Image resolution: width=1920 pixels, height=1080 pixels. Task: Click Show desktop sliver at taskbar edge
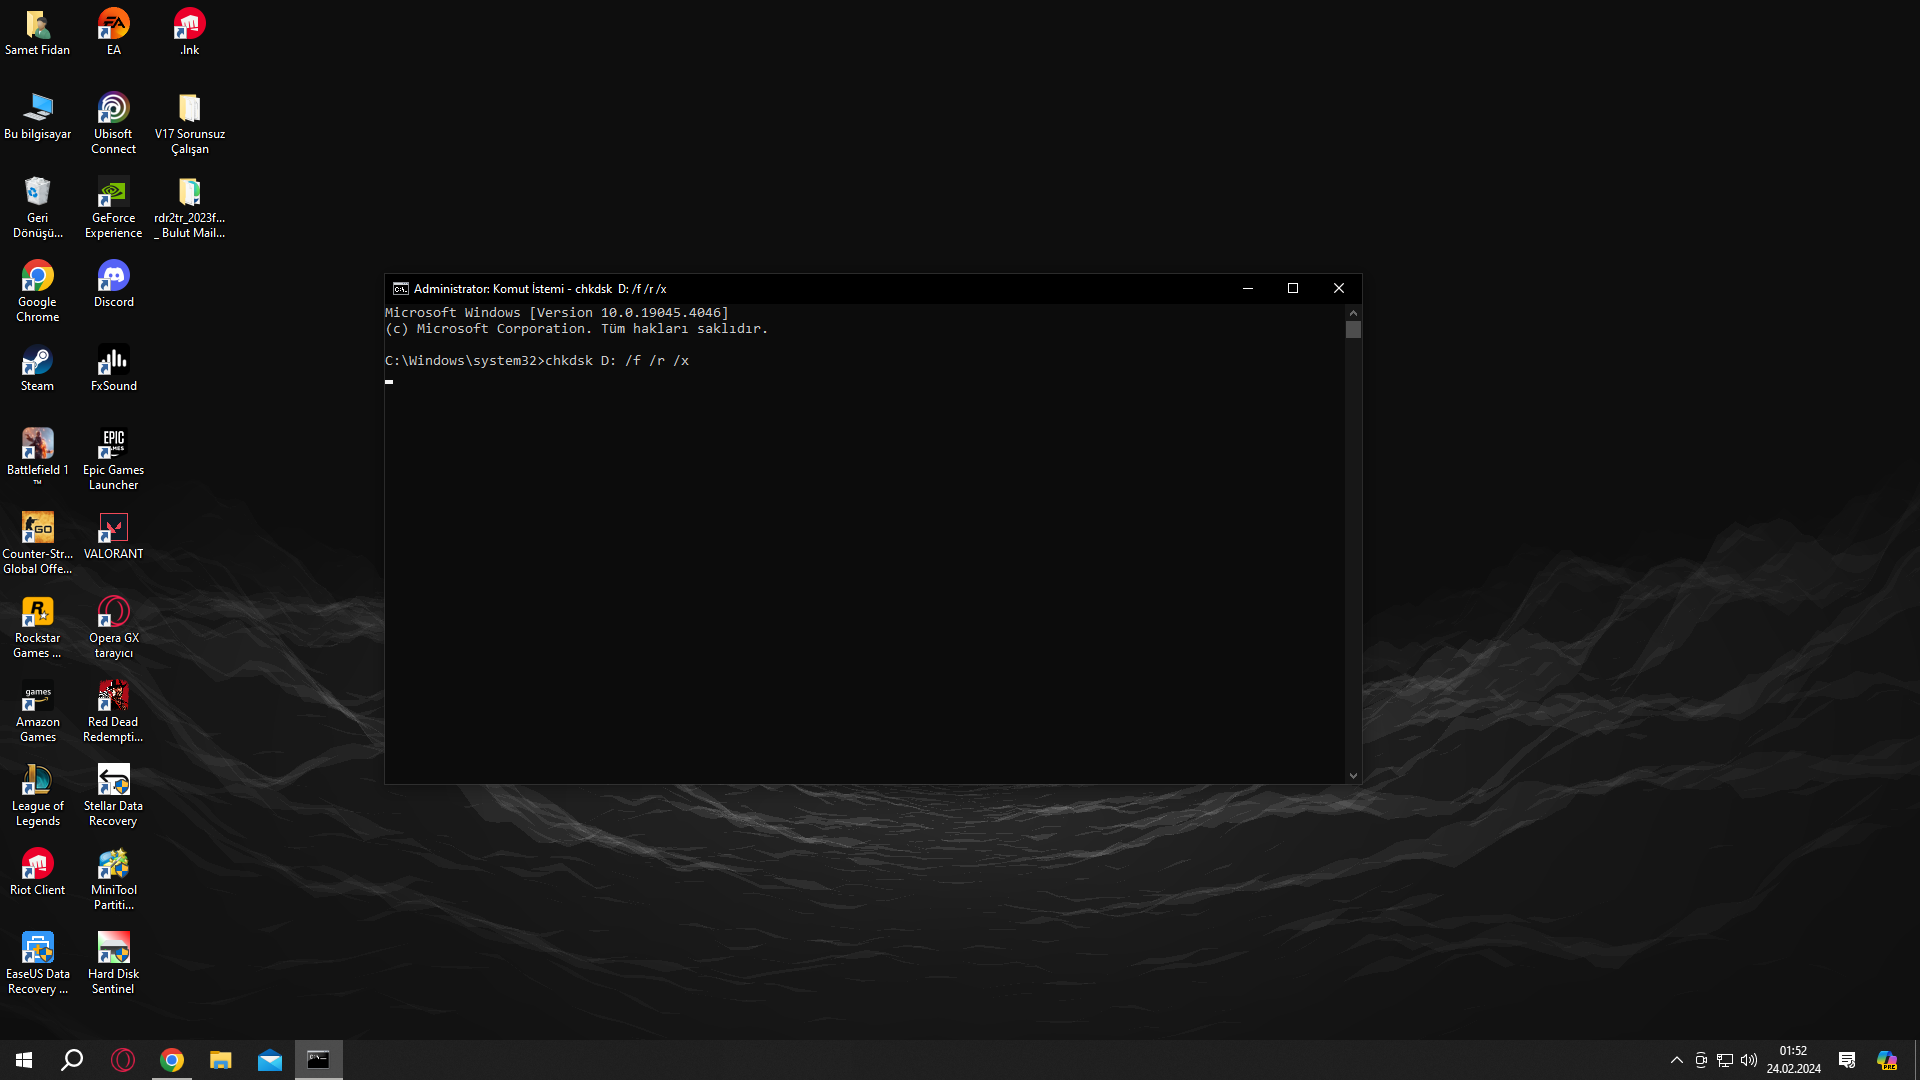[x=1917, y=1060]
